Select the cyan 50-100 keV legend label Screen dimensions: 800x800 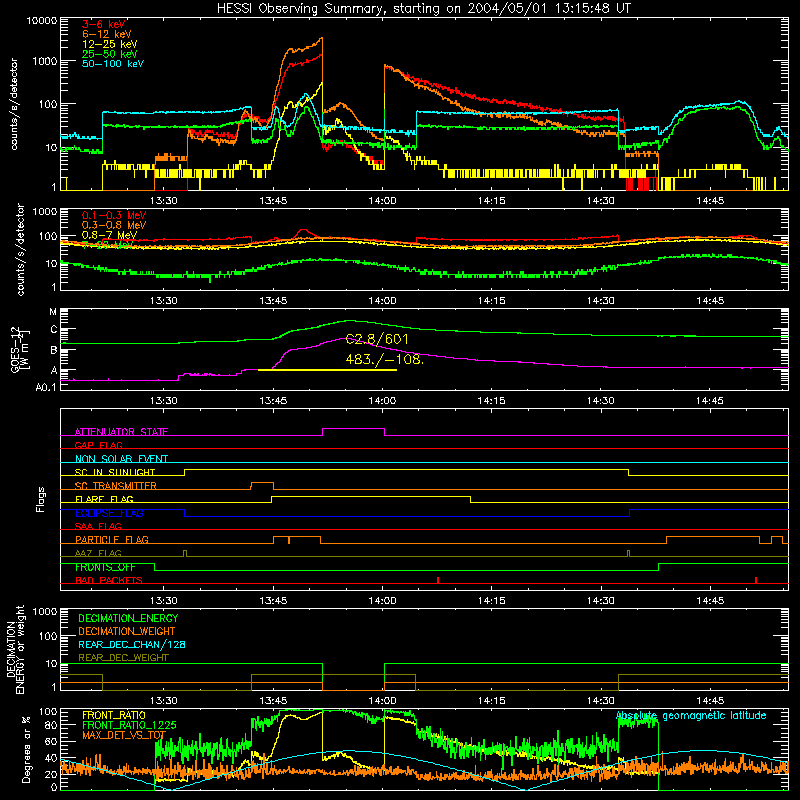pos(113,63)
